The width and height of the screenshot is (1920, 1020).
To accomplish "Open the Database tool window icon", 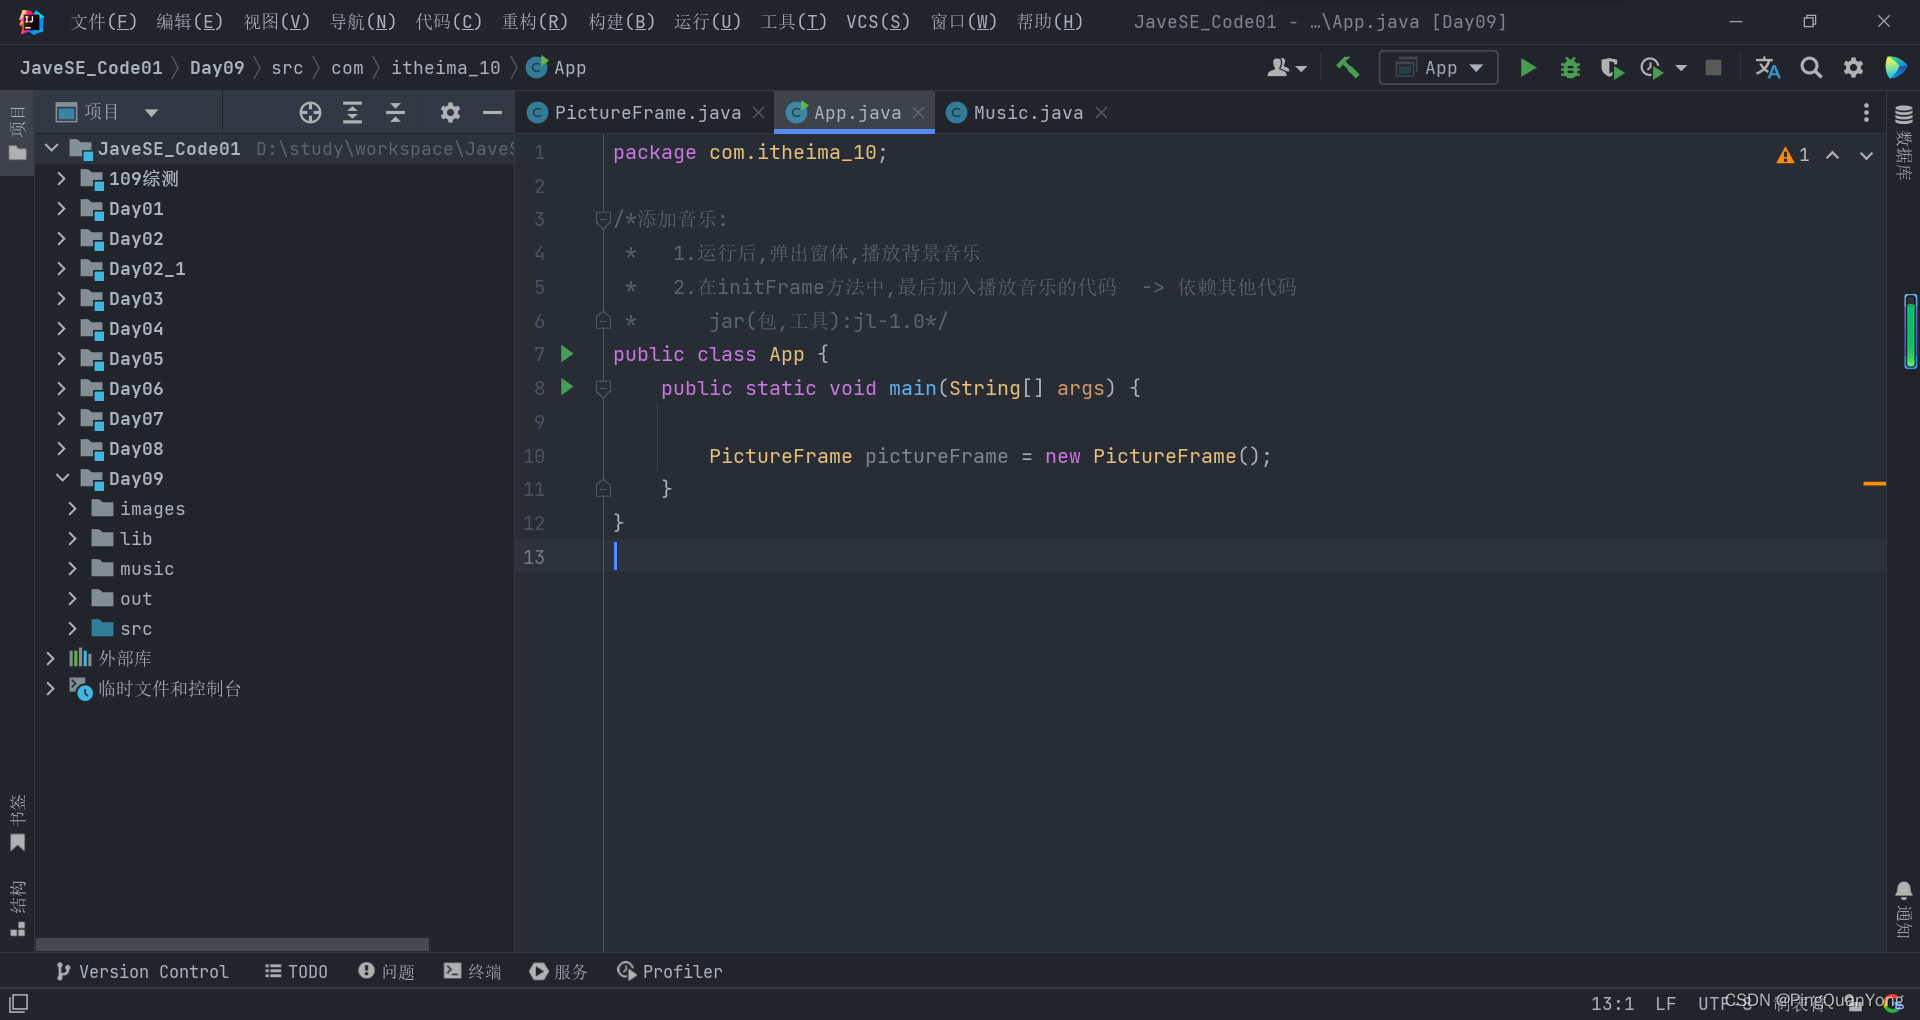I will pos(1904,141).
